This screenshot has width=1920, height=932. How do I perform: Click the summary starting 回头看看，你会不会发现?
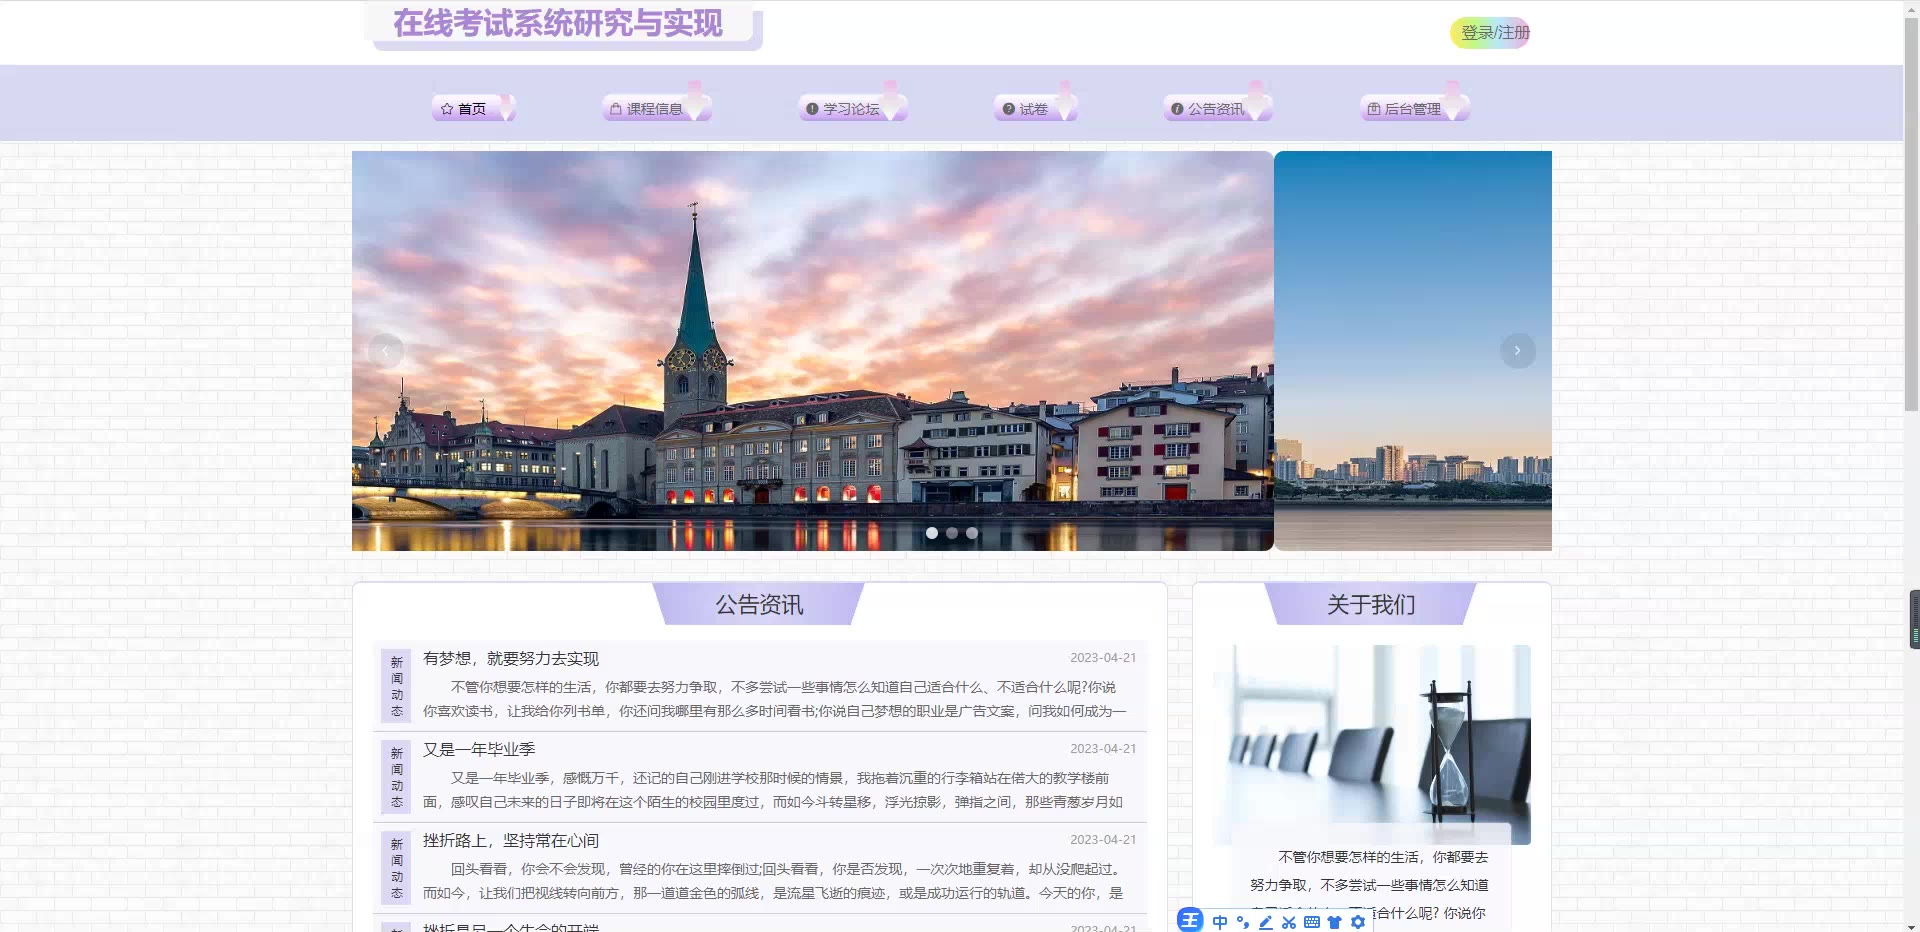click(x=774, y=881)
